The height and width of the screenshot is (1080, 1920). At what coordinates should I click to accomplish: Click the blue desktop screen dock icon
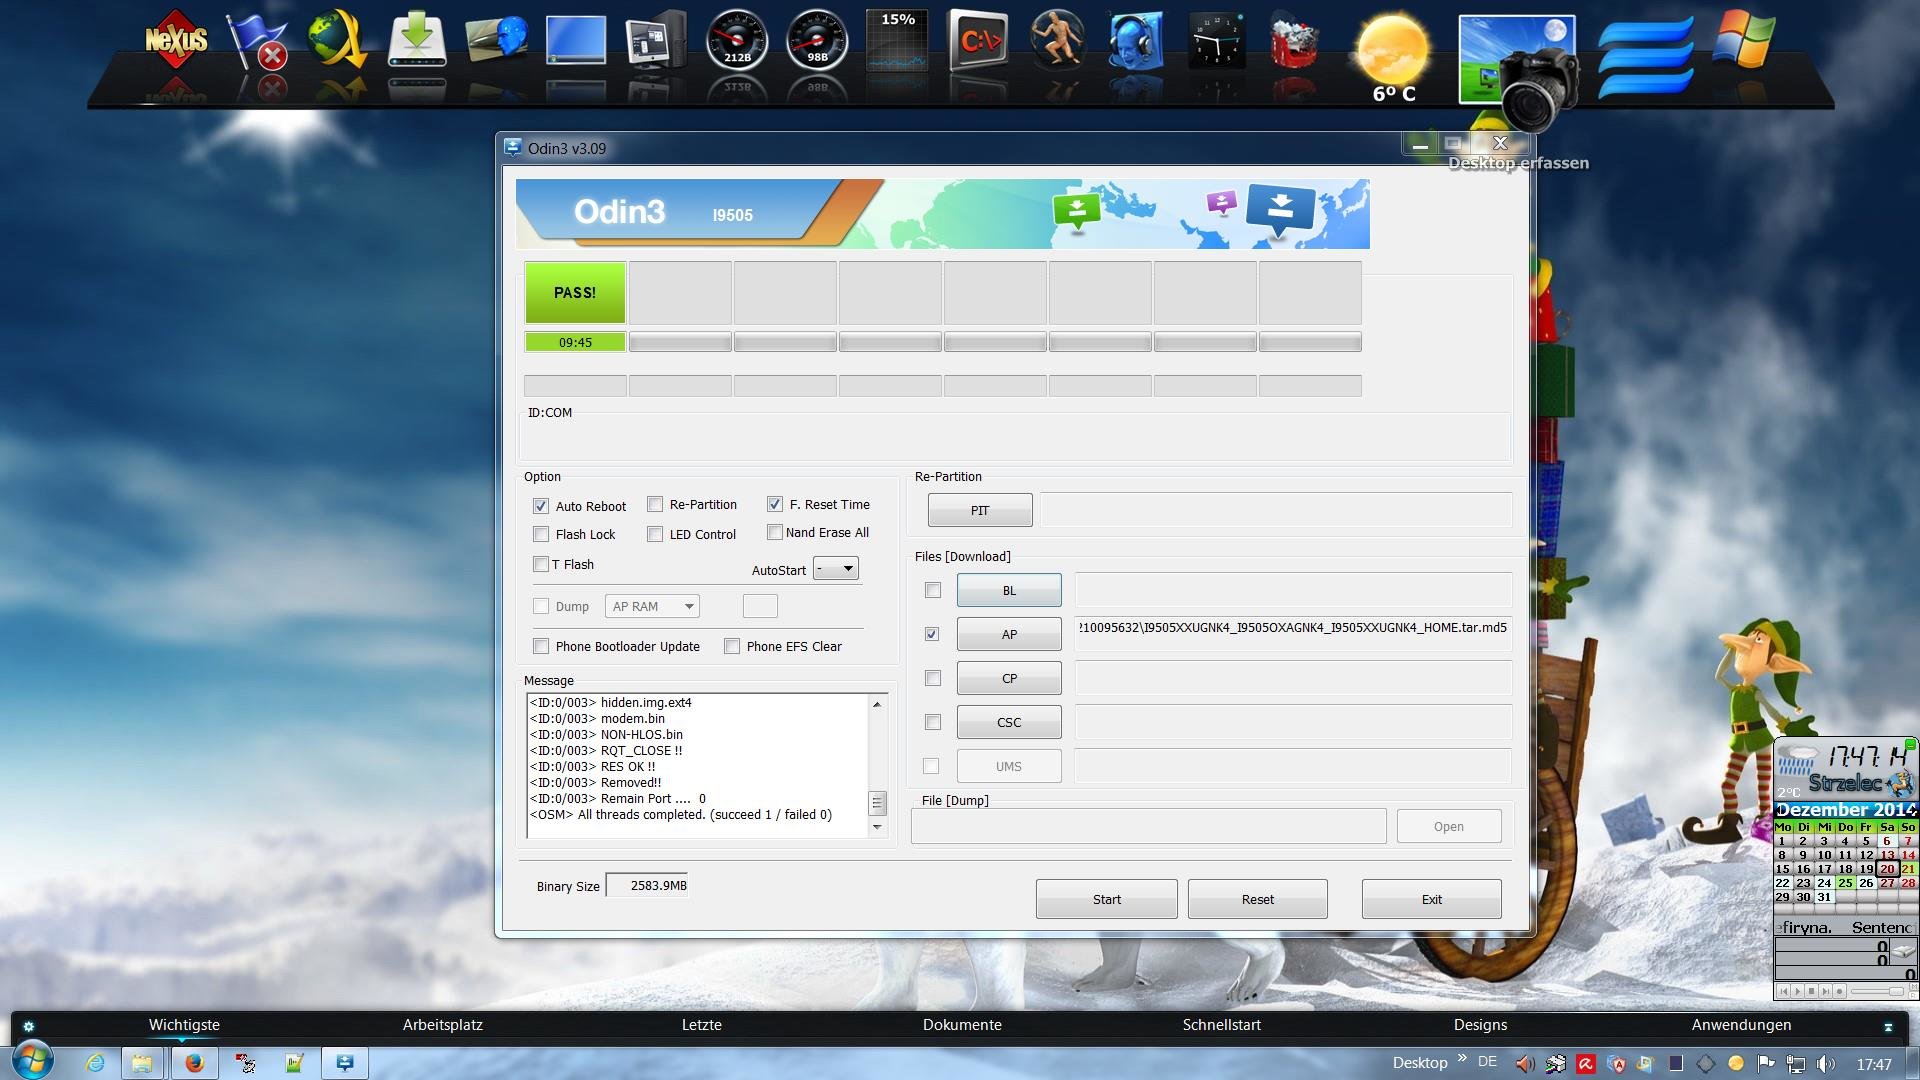point(576,40)
